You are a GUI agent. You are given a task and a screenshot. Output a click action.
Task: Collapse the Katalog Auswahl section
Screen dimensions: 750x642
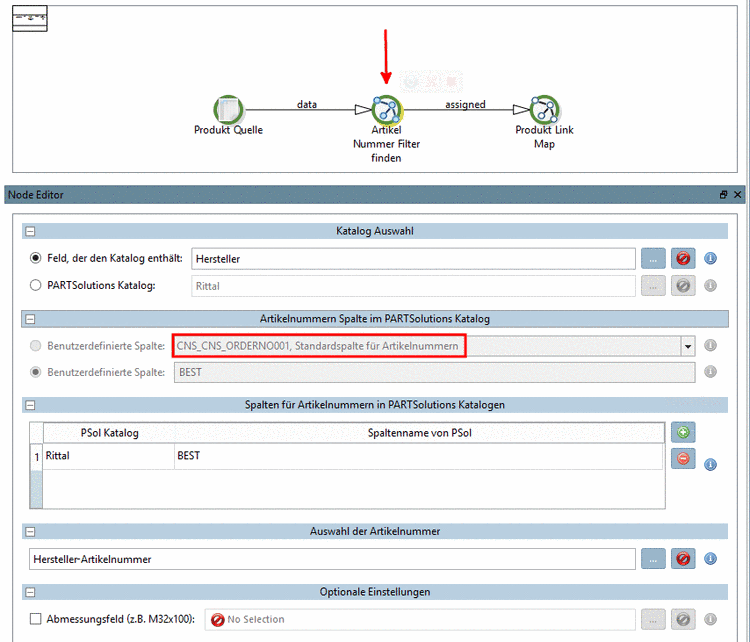point(30,232)
